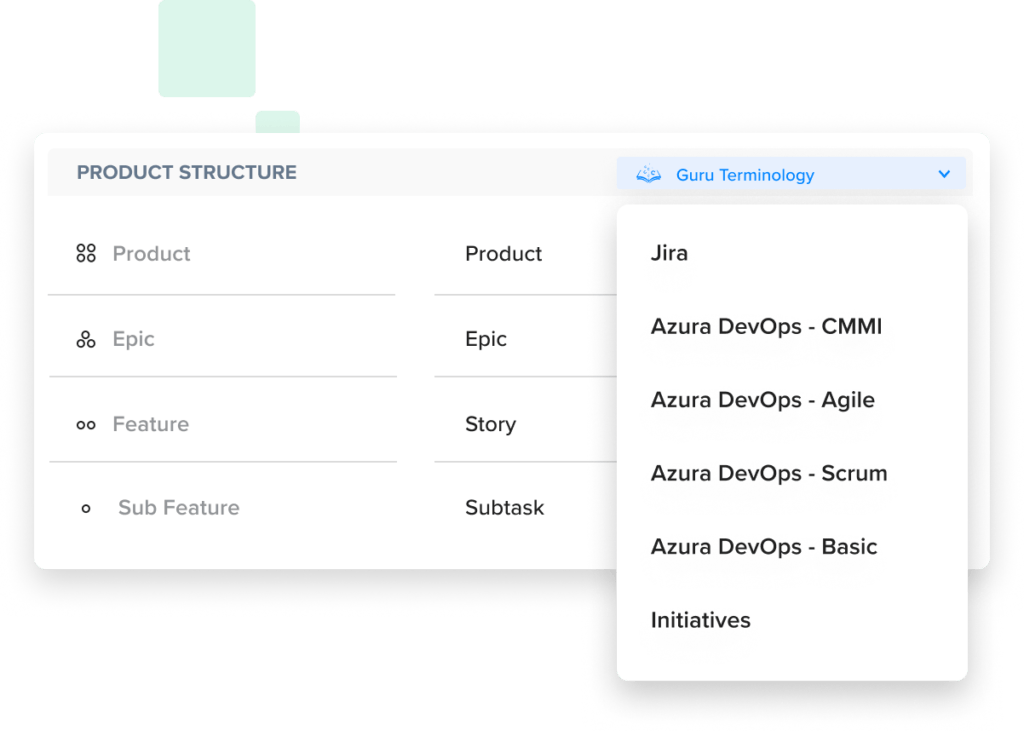
Task: Select Initiatives from the dropdown list
Action: pos(700,620)
